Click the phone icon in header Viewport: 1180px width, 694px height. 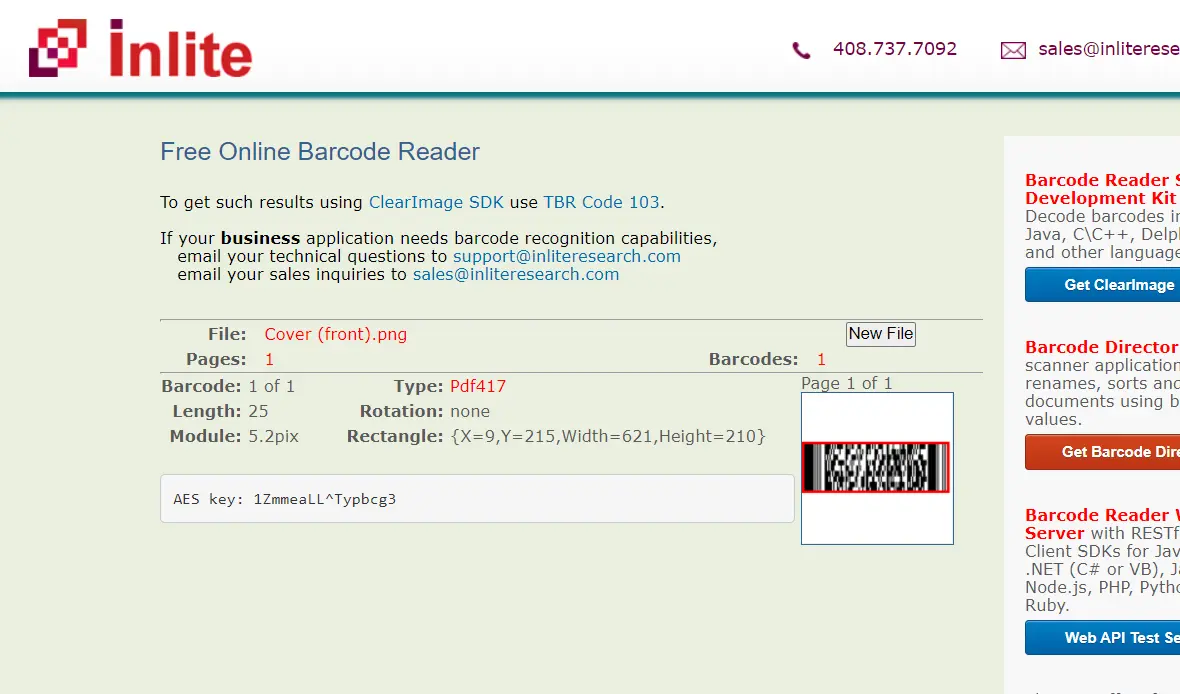(801, 50)
